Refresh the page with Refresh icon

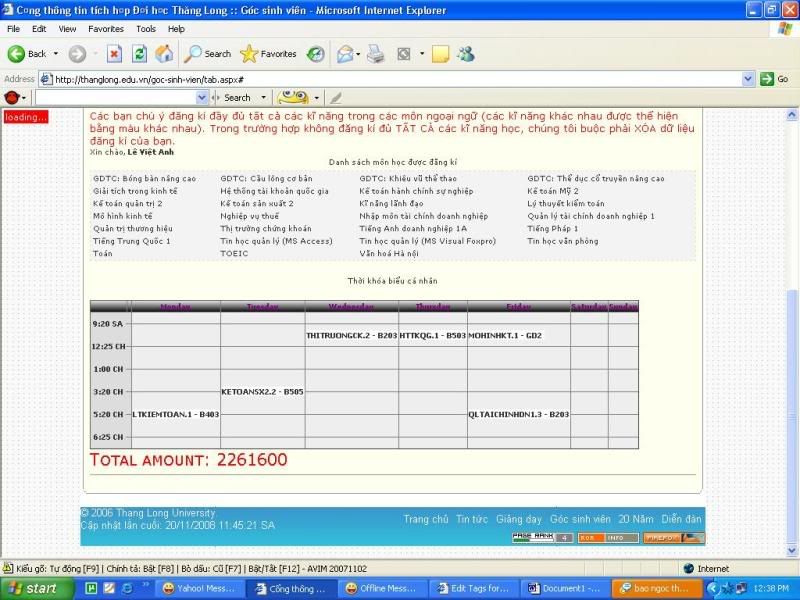(x=139, y=54)
